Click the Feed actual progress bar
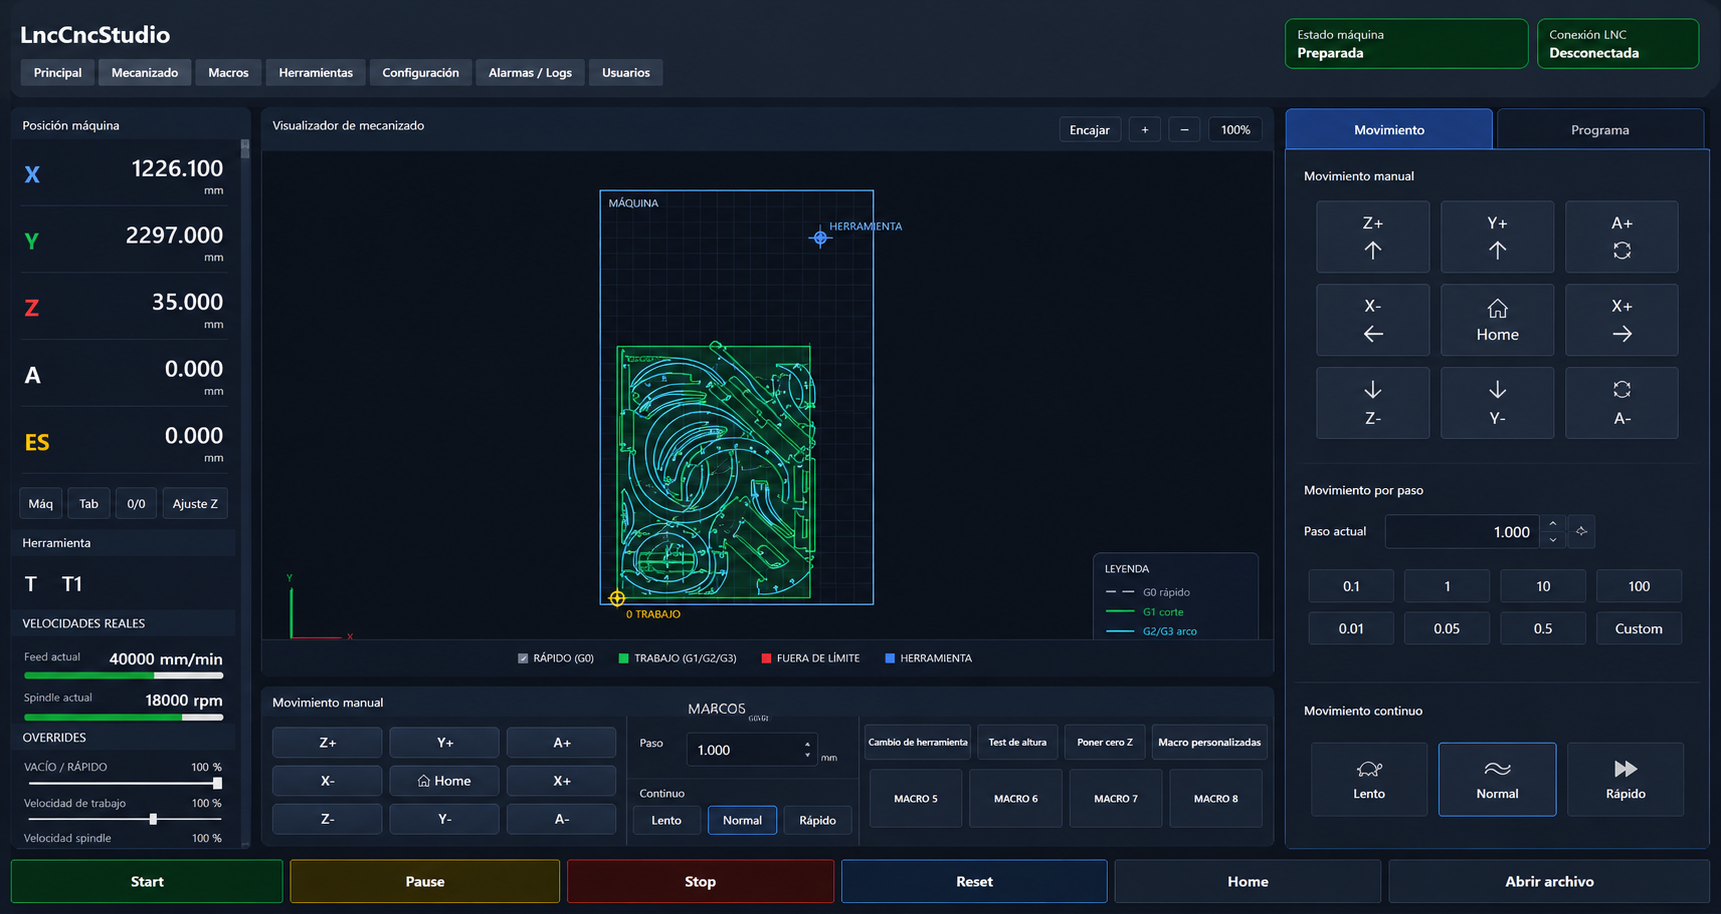The image size is (1721, 914). coord(123,676)
